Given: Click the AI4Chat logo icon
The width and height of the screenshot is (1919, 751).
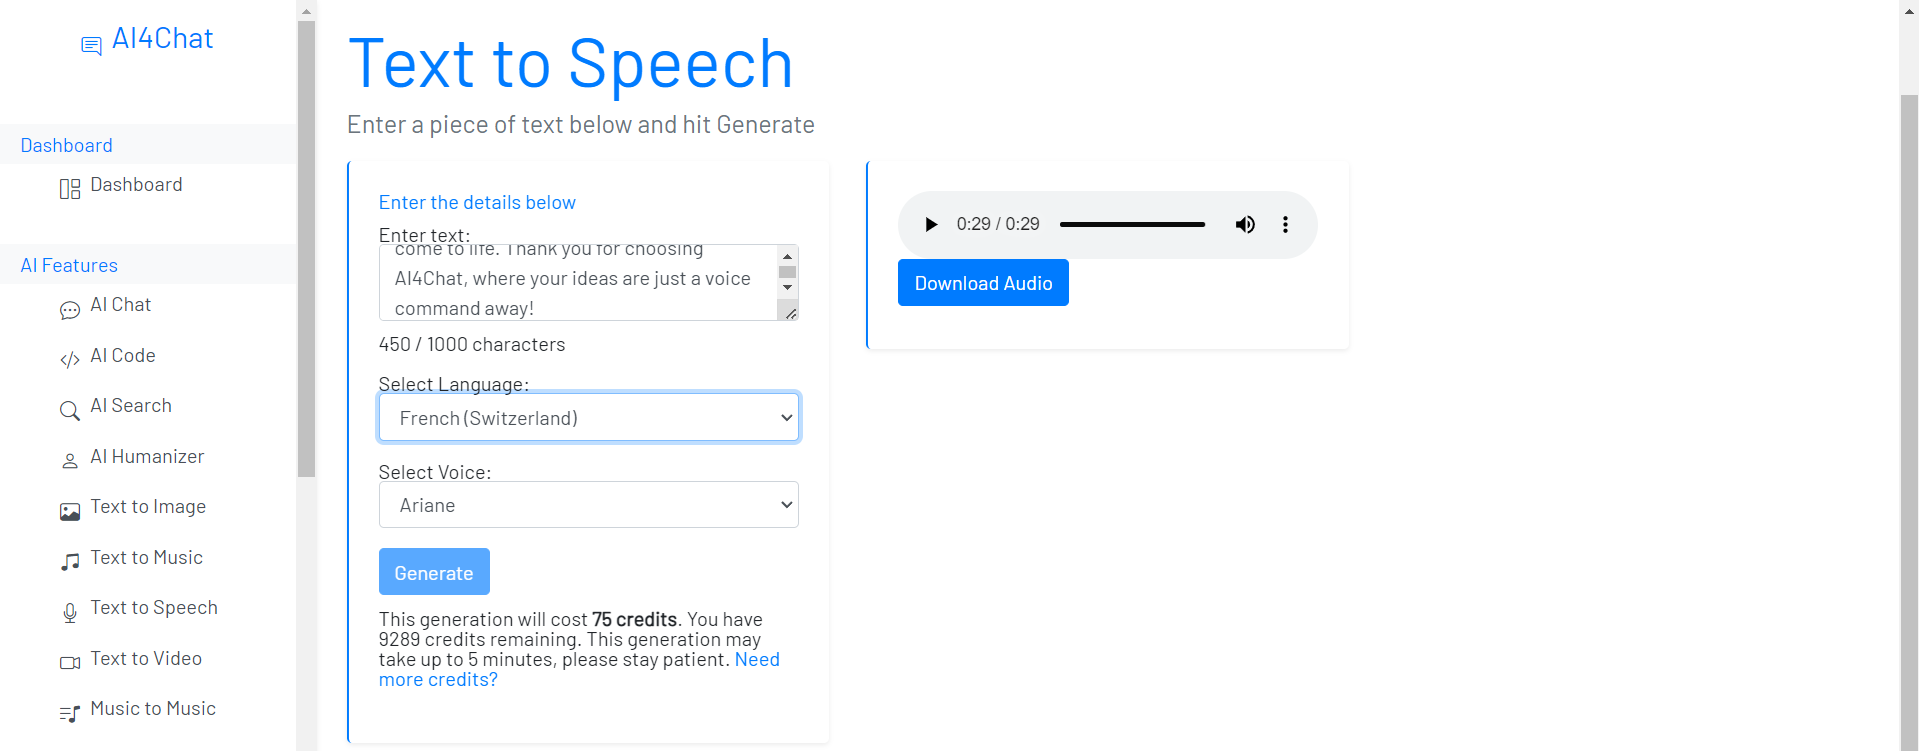Looking at the screenshot, I should point(91,46).
